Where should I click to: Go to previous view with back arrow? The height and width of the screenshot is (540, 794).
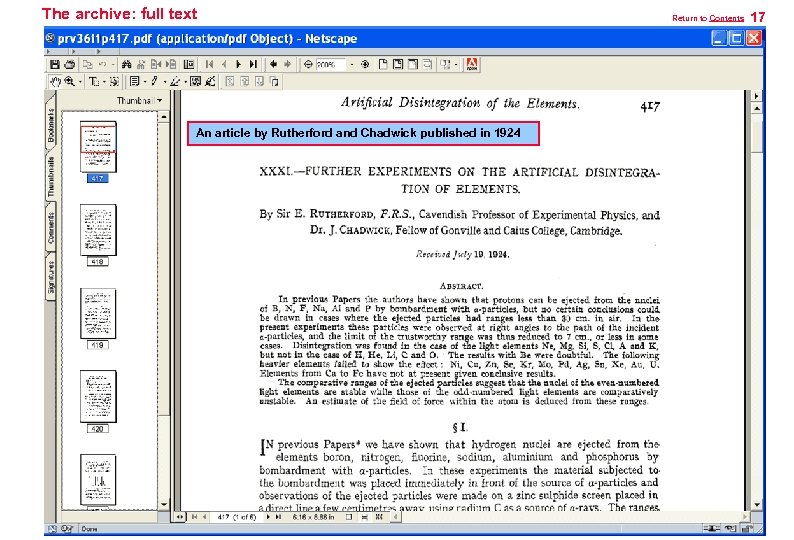273,64
